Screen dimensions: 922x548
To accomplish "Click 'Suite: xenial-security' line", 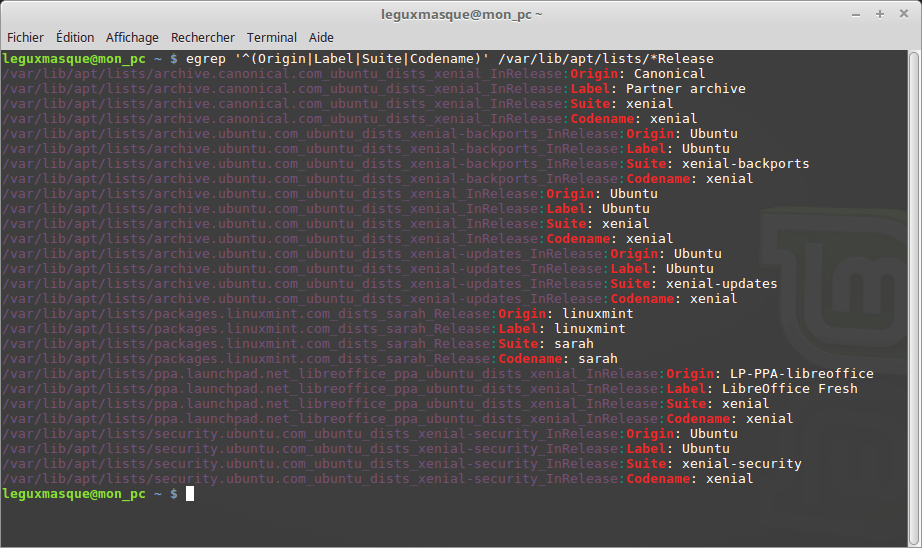I will tap(402, 464).
